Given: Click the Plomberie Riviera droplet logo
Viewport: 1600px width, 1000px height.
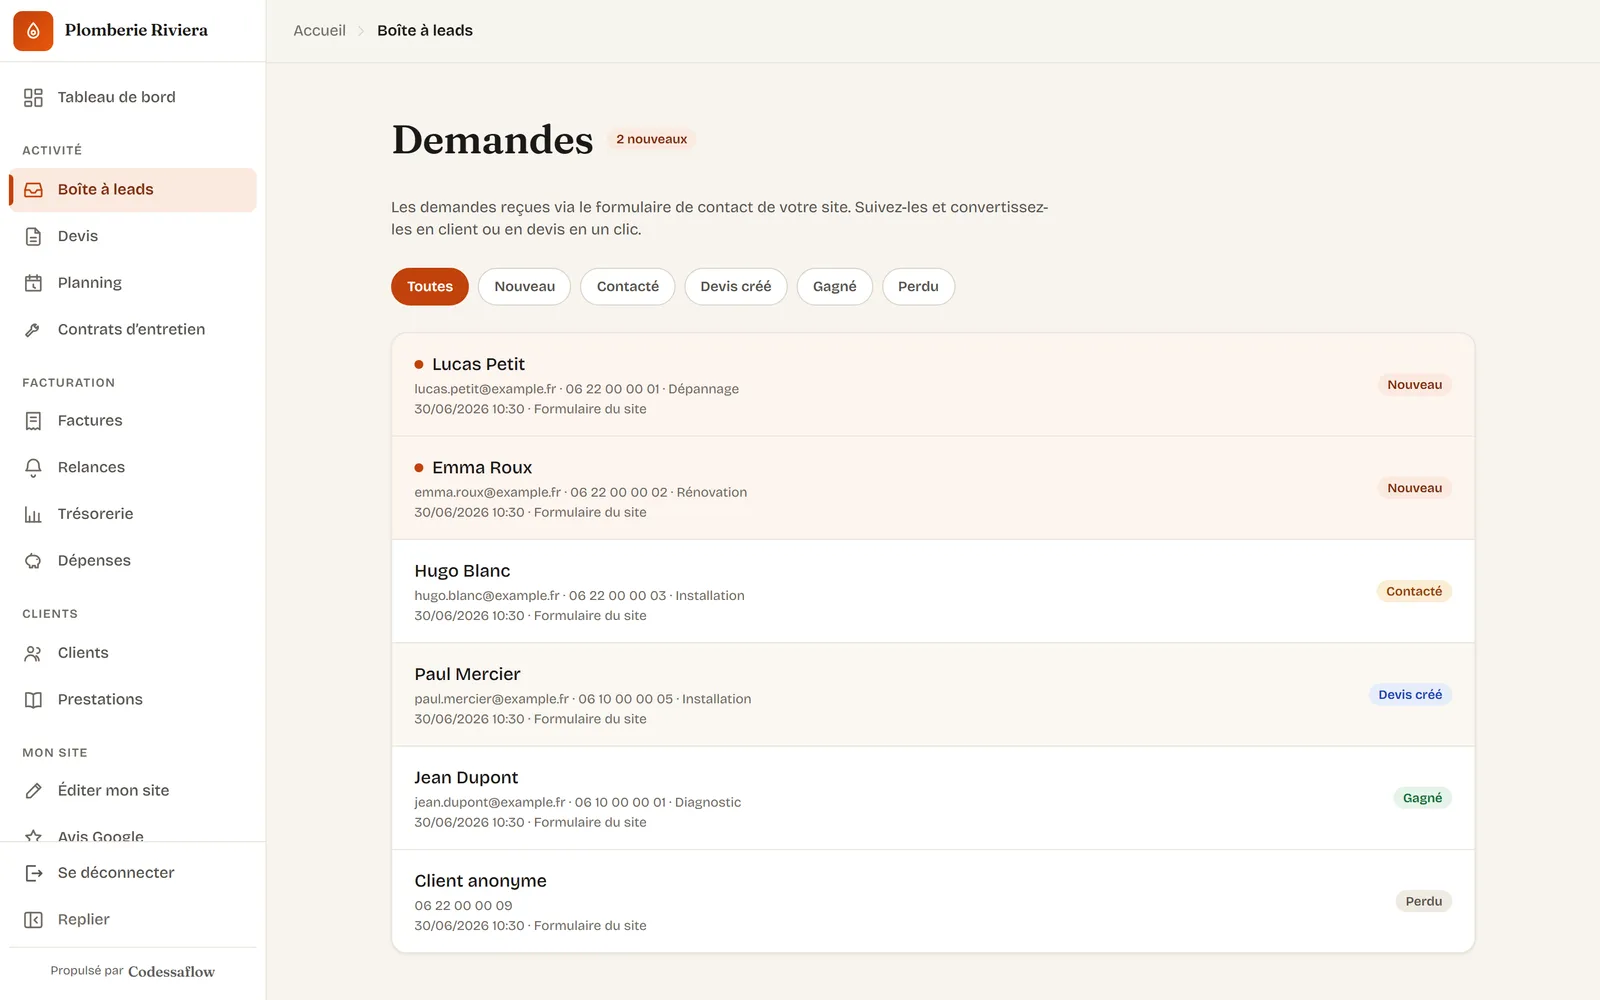Looking at the screenshot, I should pyautogui.click(x=33, y=31).
